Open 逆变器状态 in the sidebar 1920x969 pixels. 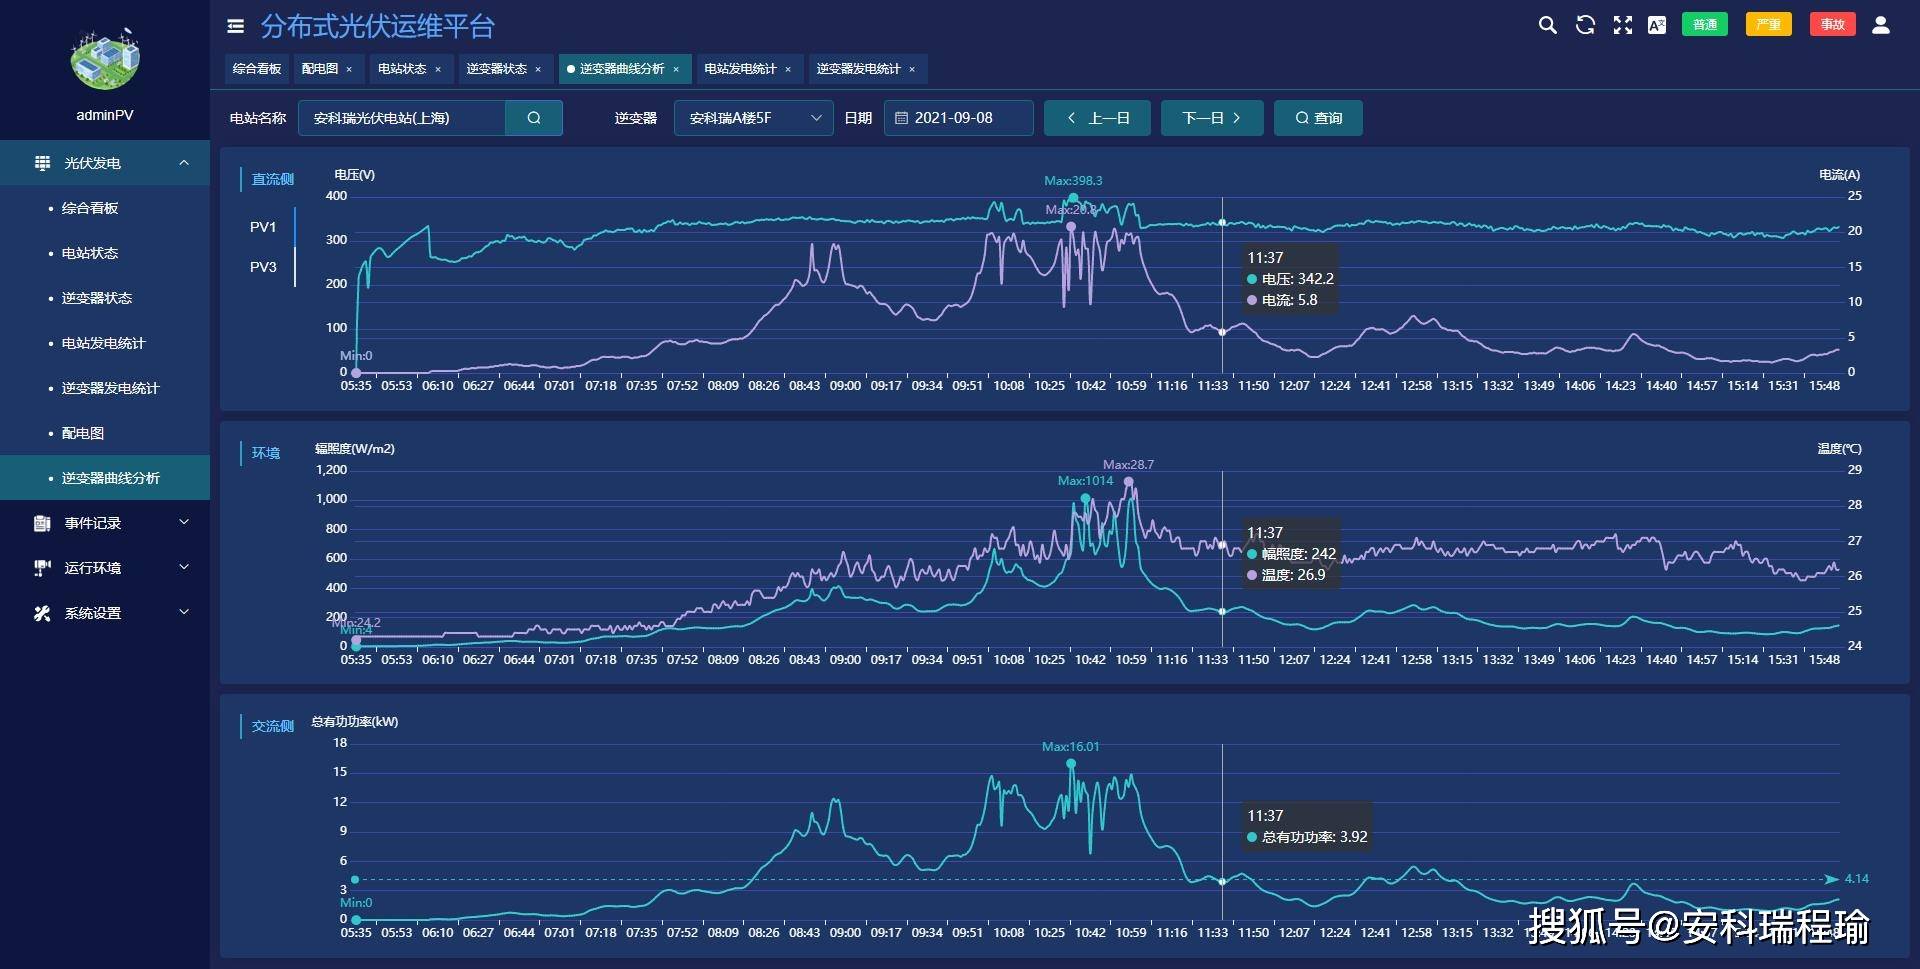click(x=105, y=298)
